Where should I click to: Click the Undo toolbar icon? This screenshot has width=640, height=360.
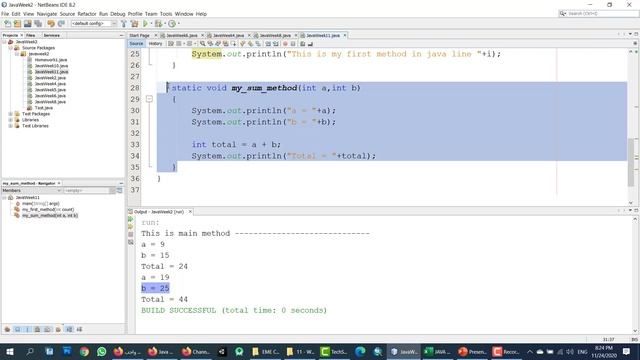pyautogui.click(x=51, y=24)
